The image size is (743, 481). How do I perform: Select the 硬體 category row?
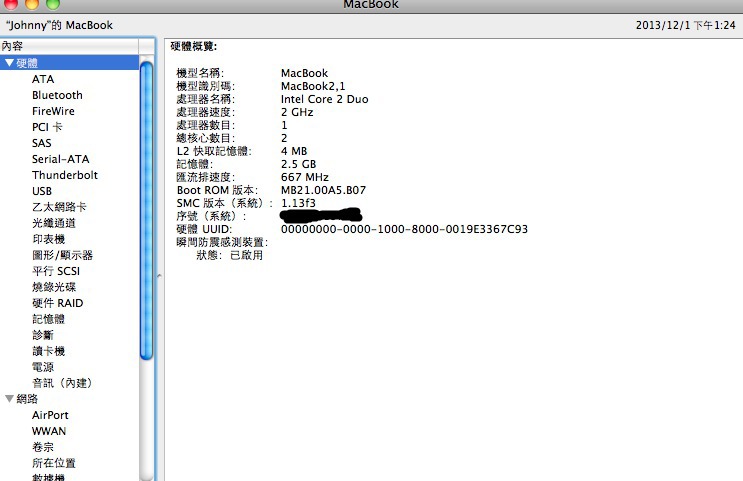(69, 63)
